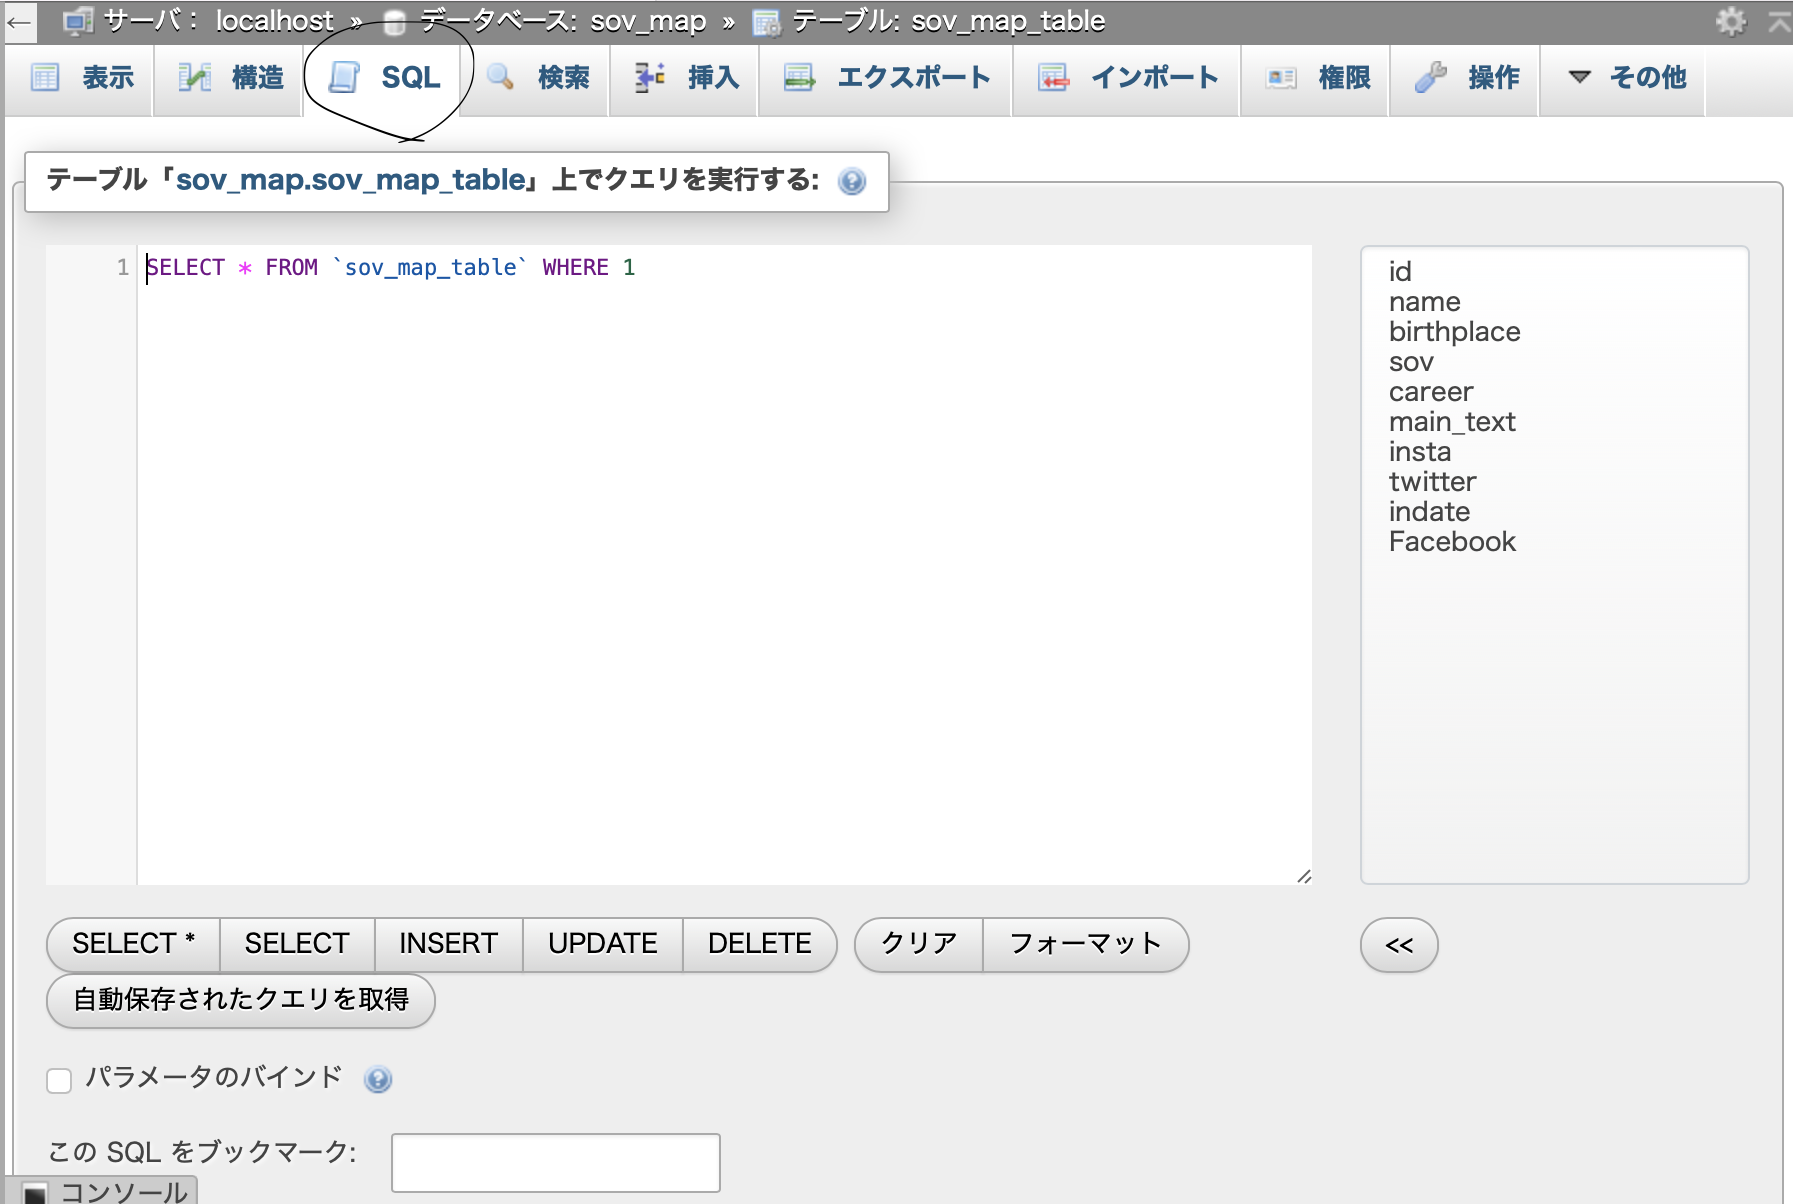
Task: Expand the その他 dropdown menu
Action: point(1622,78)
